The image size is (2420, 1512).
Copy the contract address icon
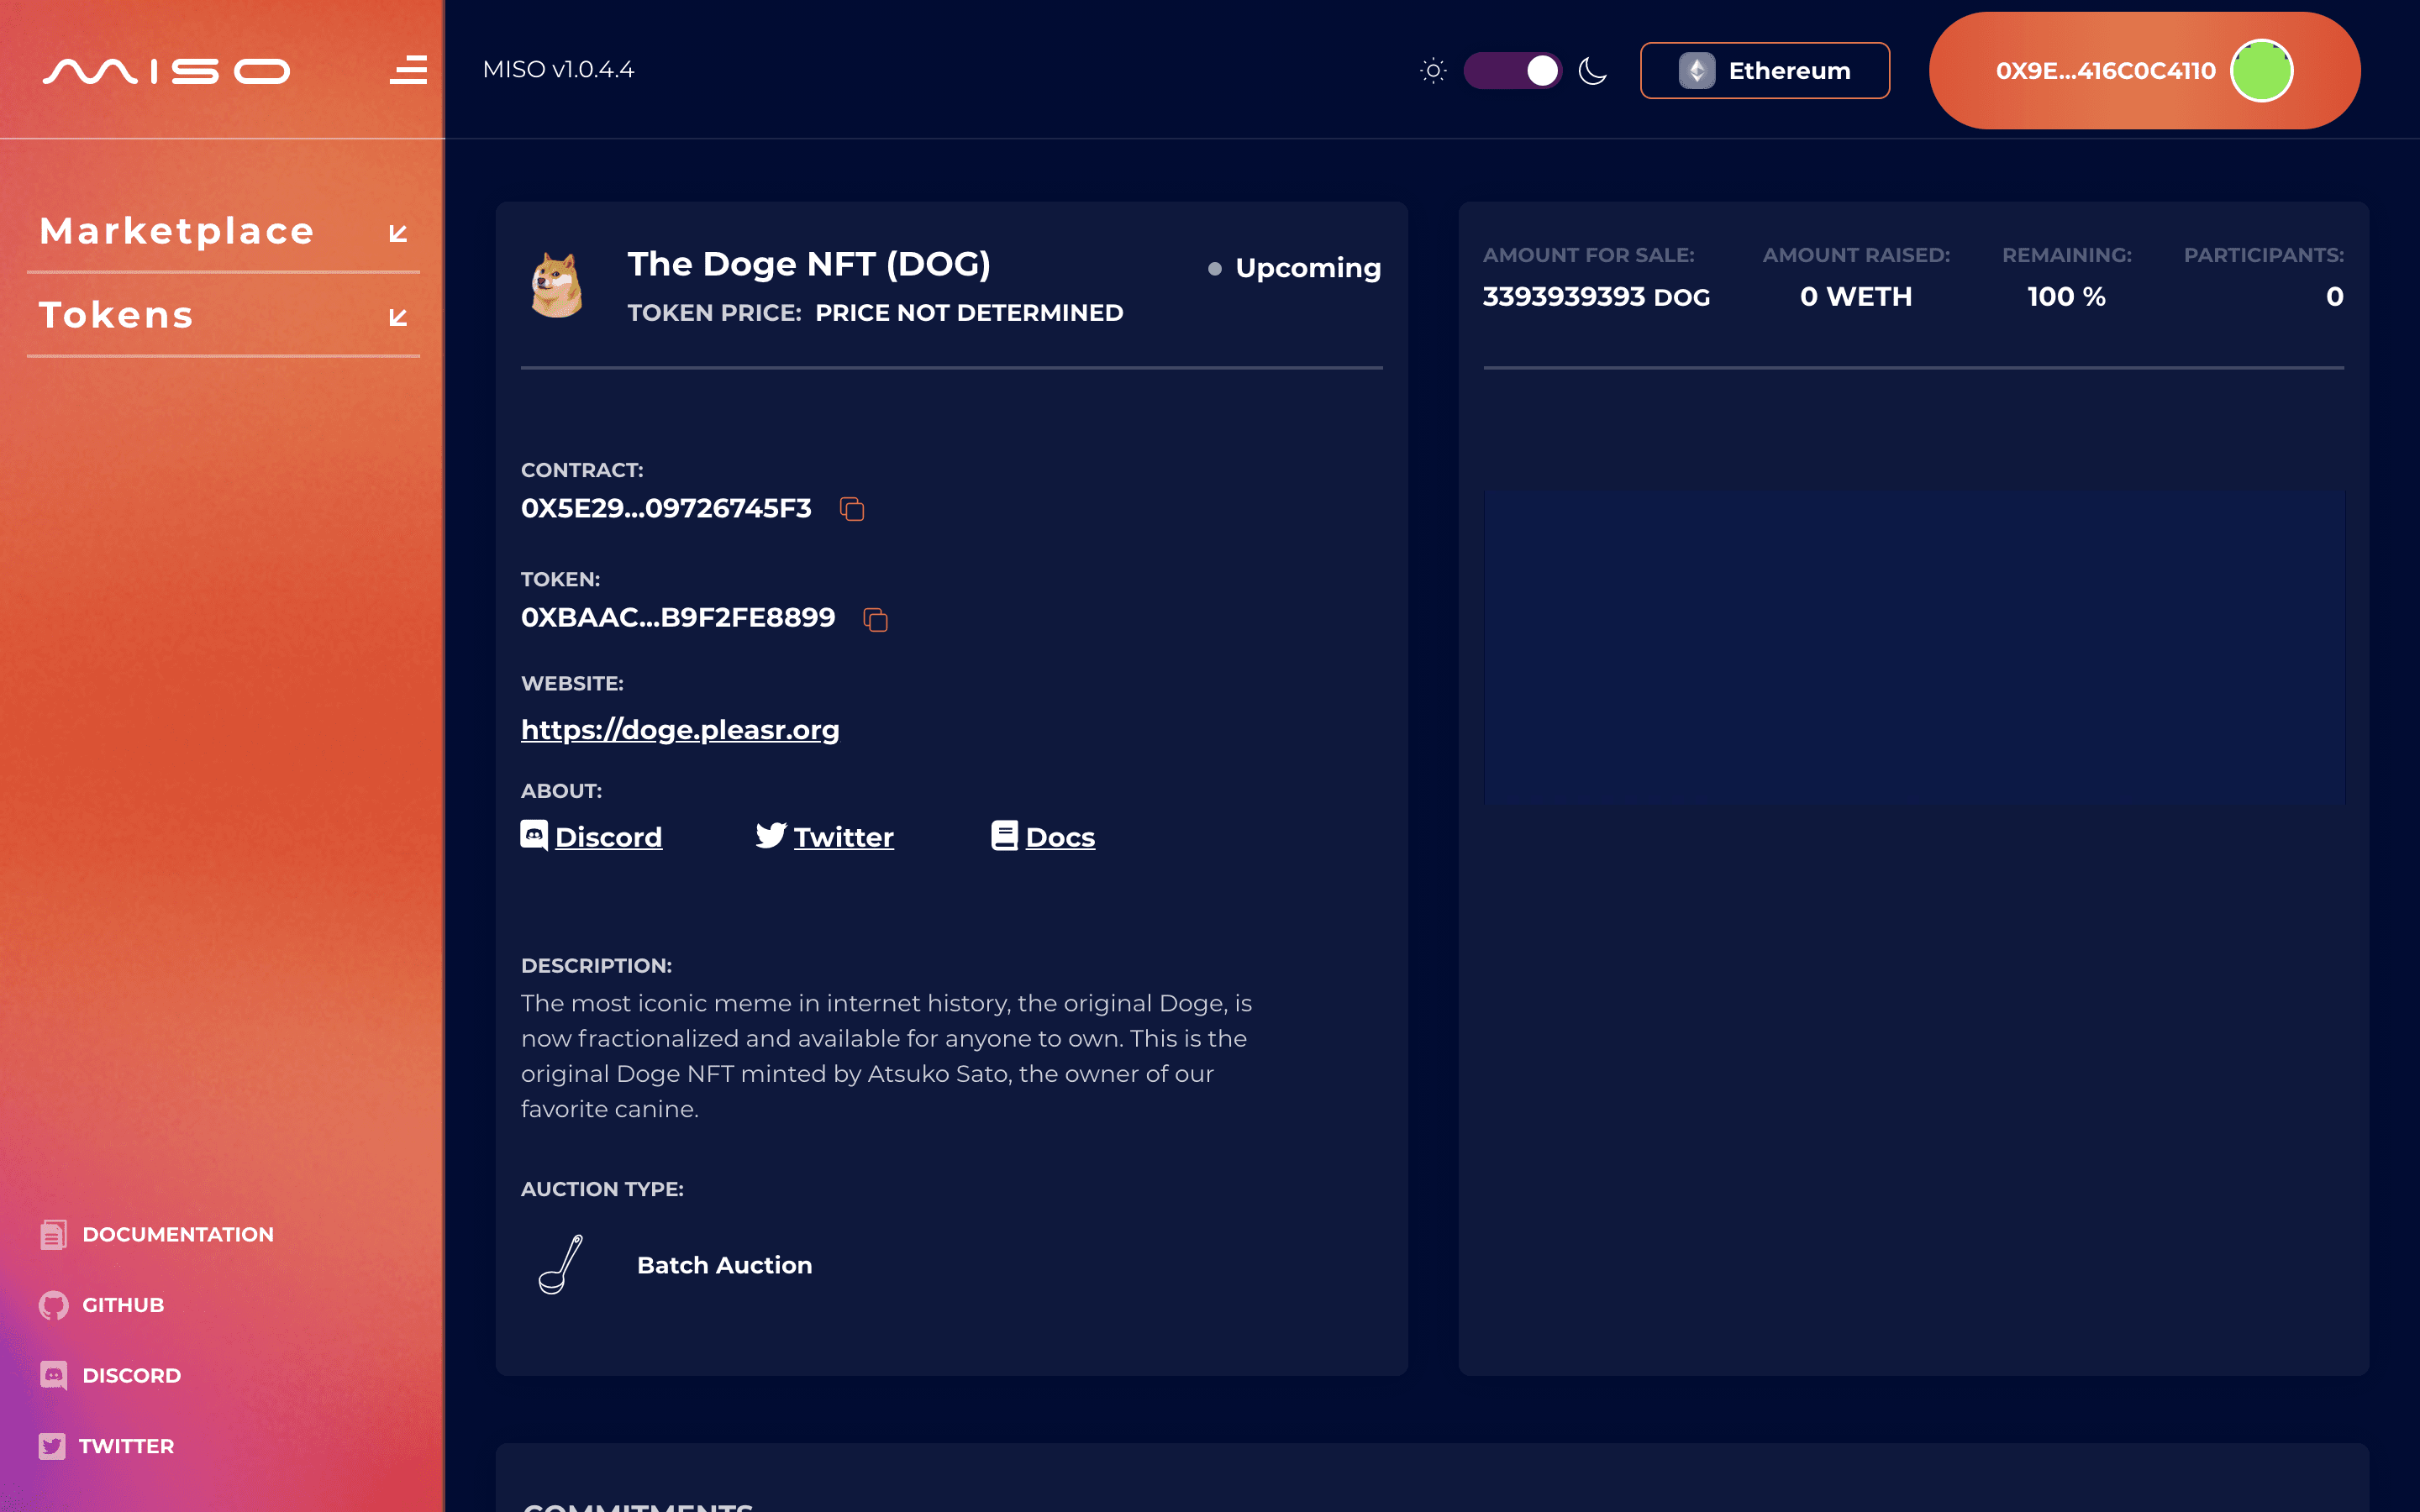click(852, 509)
